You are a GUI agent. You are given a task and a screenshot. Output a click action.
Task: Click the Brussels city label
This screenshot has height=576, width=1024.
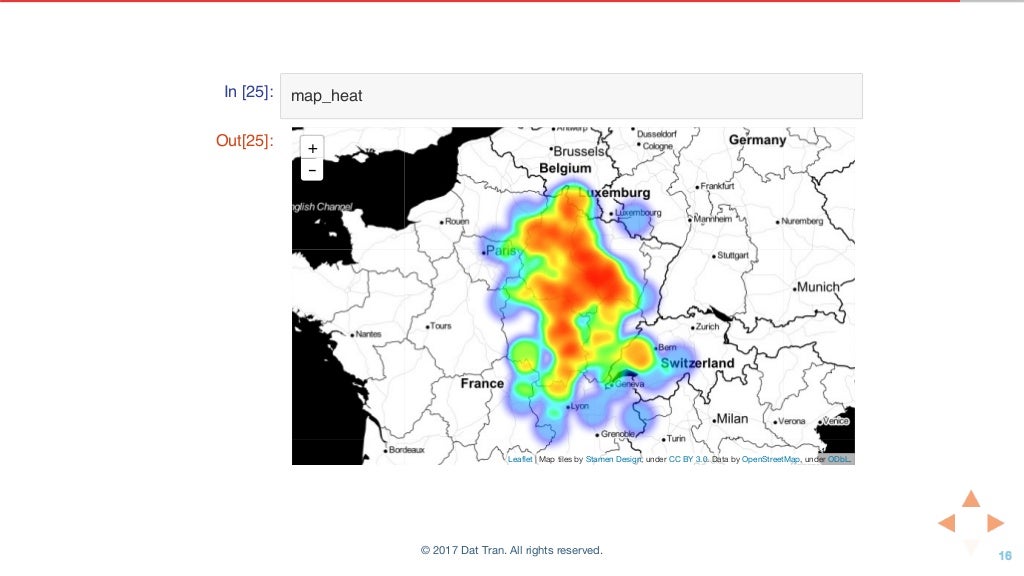click(579, 151)
